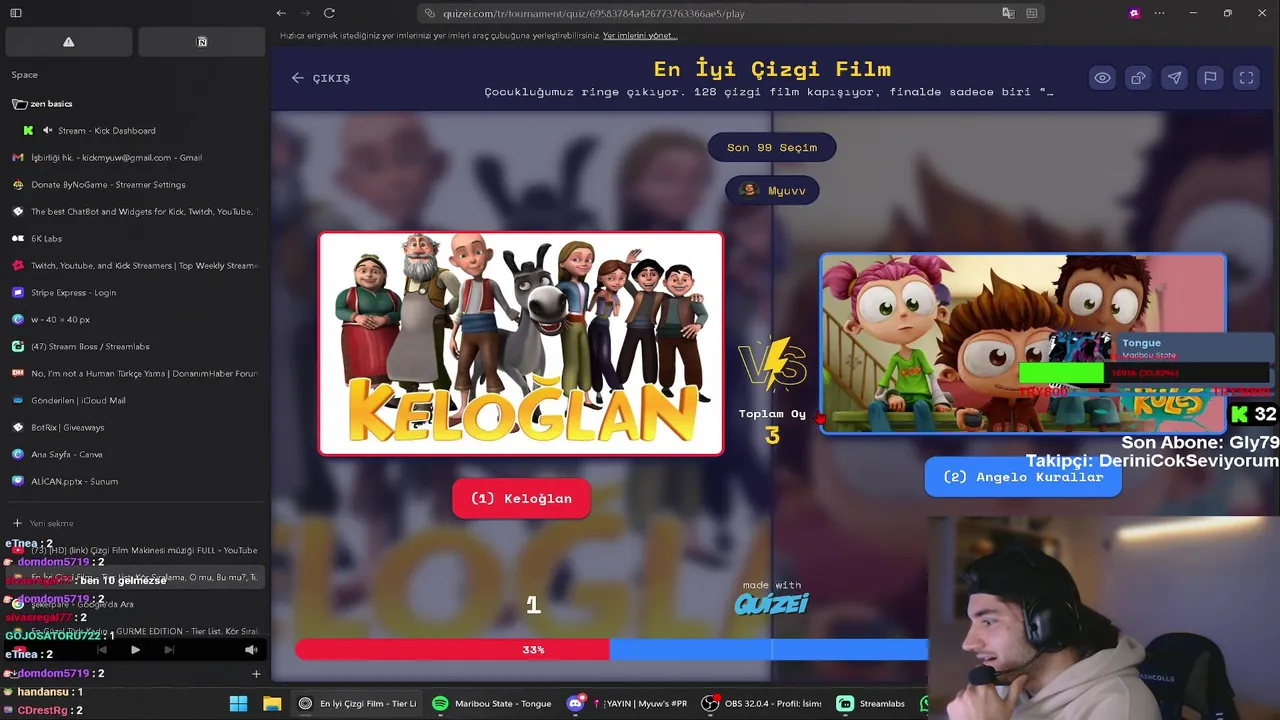This screenshot has height=720, width=1280.
Task: Select the Keloğlan cartoon image
Action: tap(521, 344)
